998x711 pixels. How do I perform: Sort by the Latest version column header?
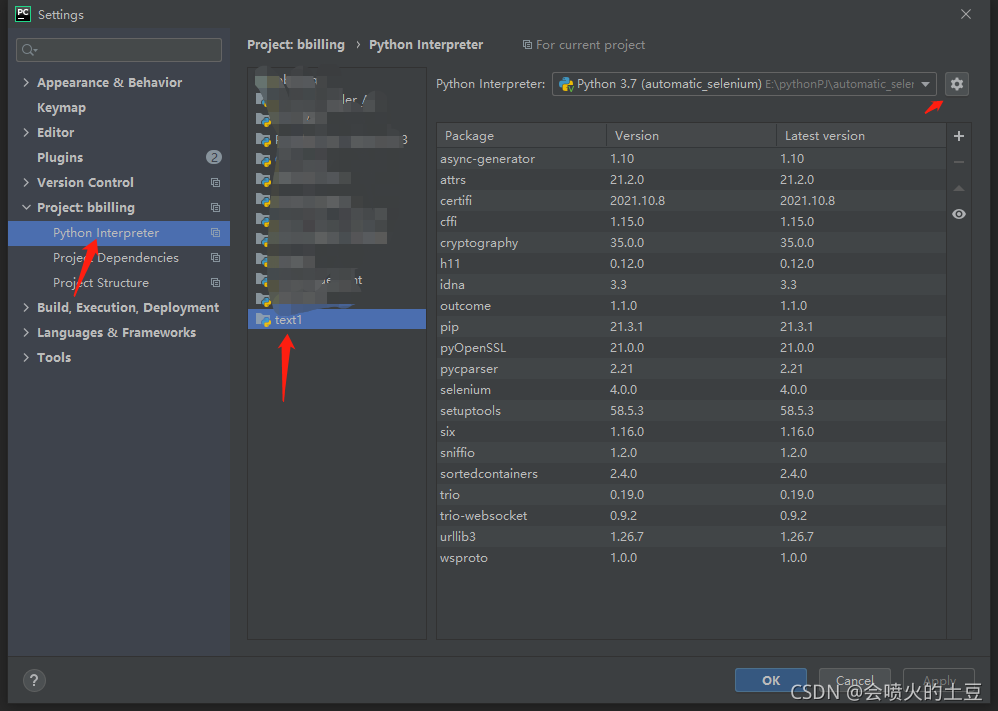pos(861,136)
